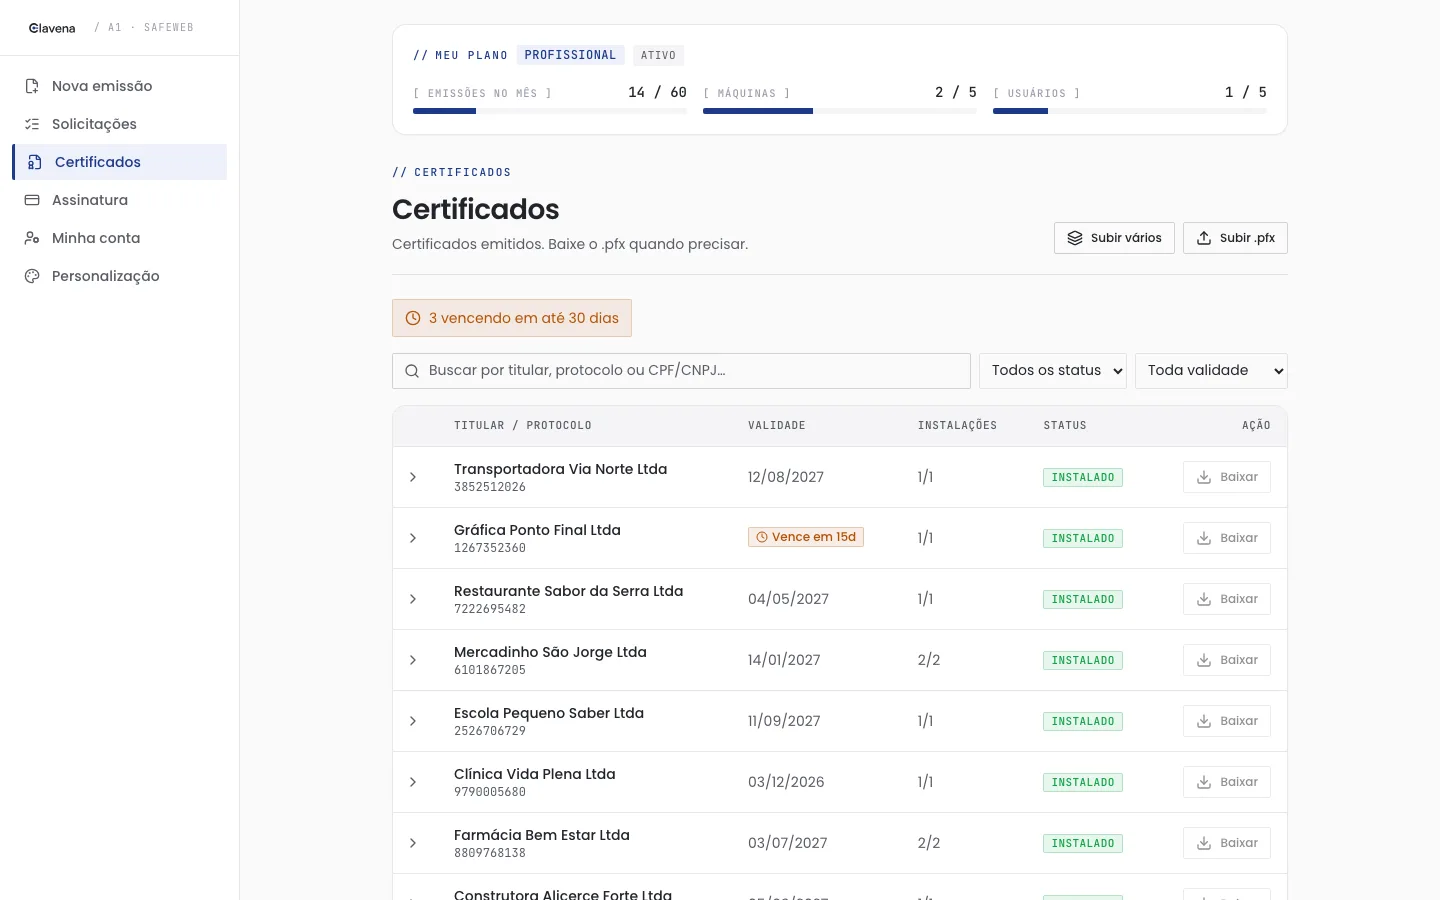Go to Nova emissão in sidebar
The height and width of the screenshot is (900, 1440).
click(120, 86)
